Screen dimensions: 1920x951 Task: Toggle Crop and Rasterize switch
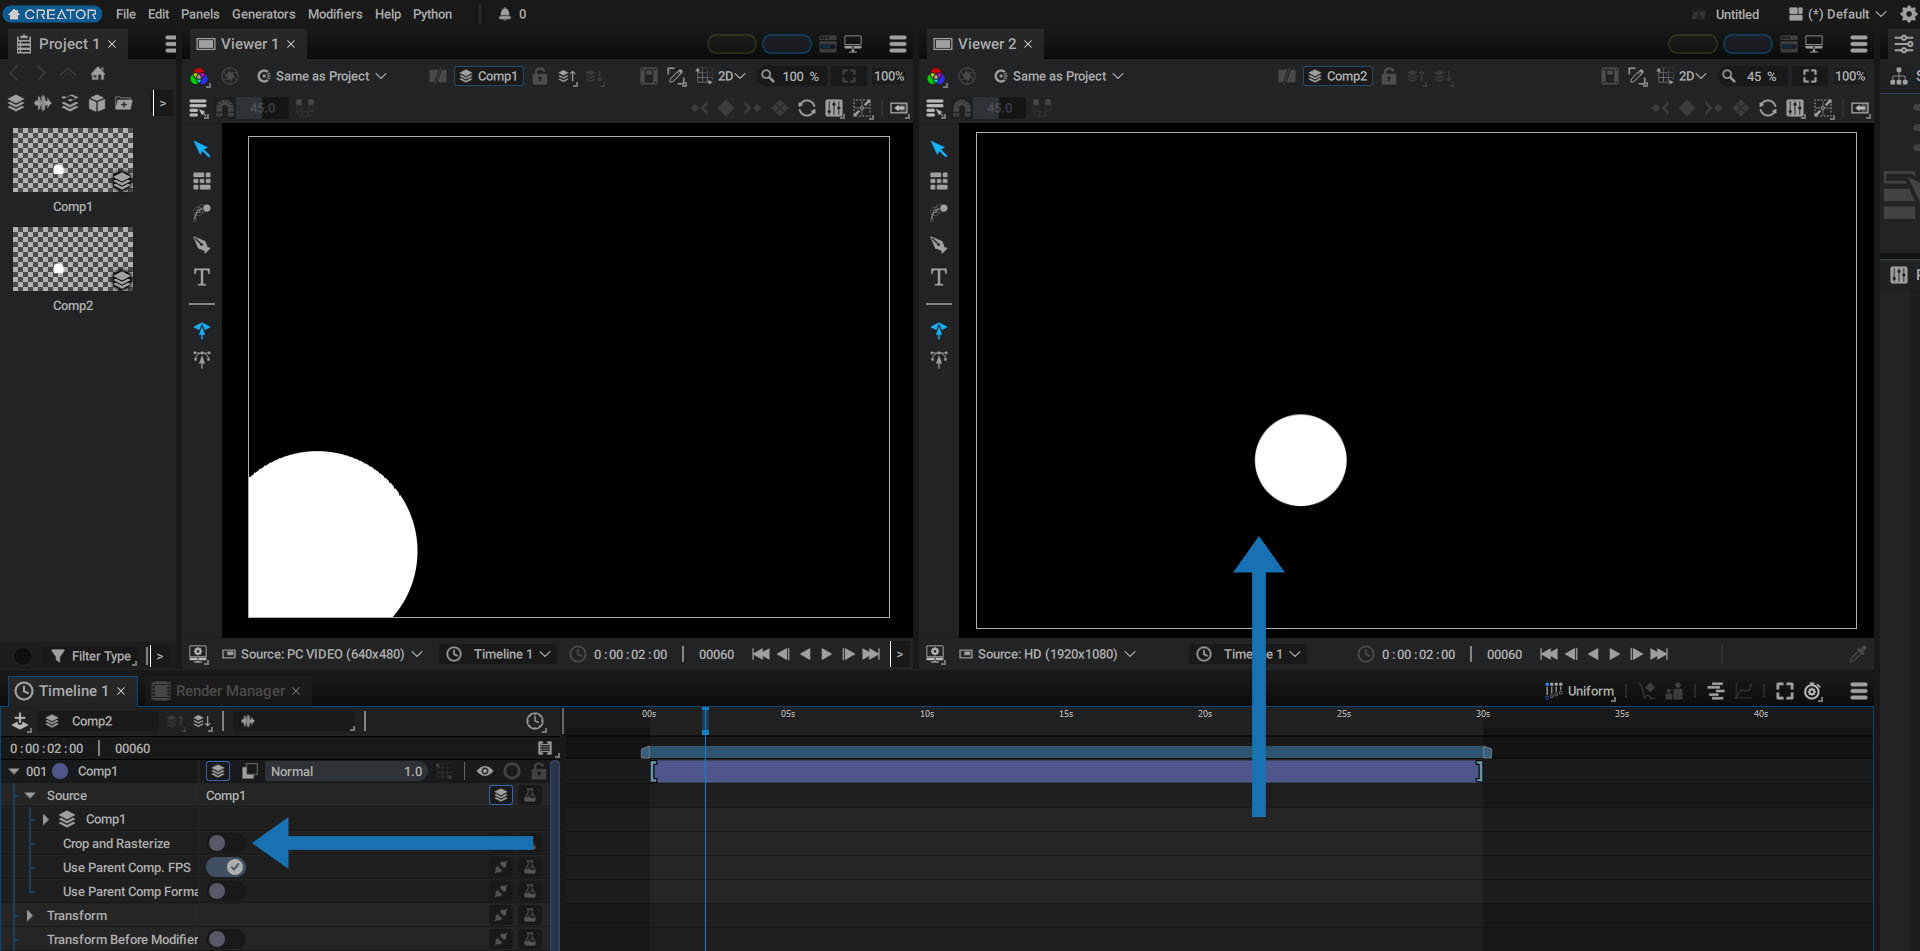point(225,843)
